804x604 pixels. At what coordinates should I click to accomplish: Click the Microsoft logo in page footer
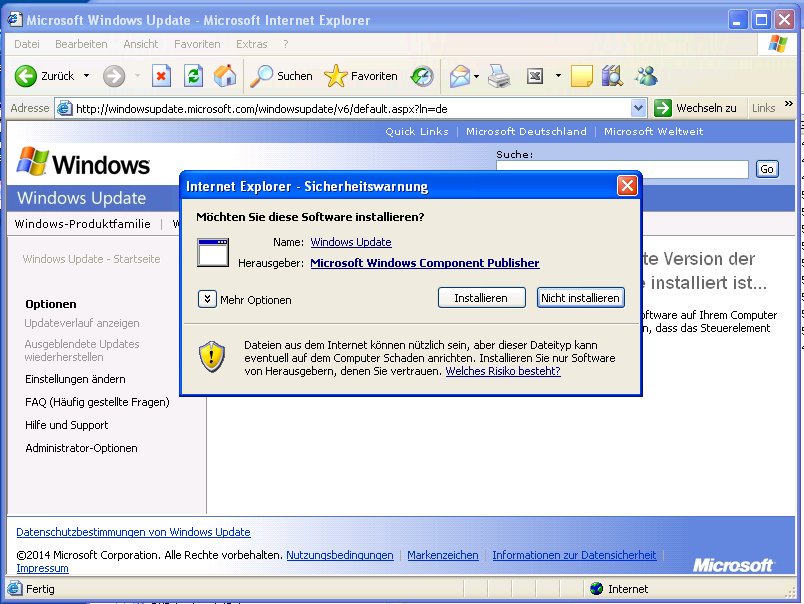(733, 565)
